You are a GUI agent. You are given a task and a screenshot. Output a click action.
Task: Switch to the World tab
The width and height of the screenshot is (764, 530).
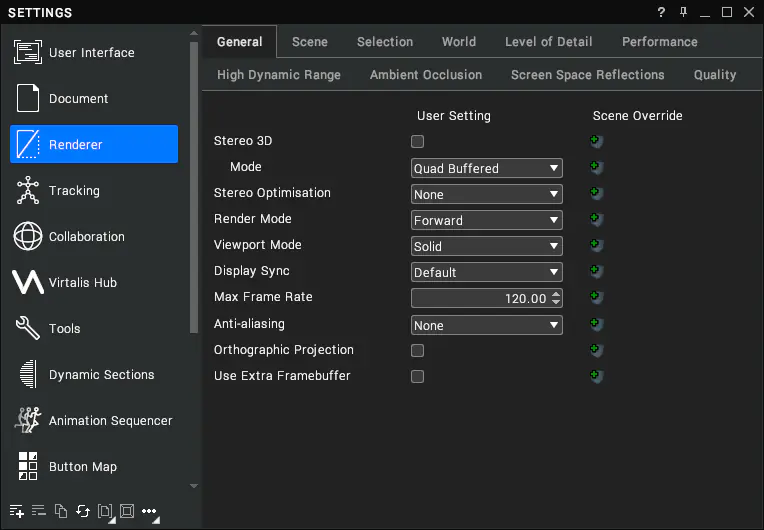click(x=459, y=42)
